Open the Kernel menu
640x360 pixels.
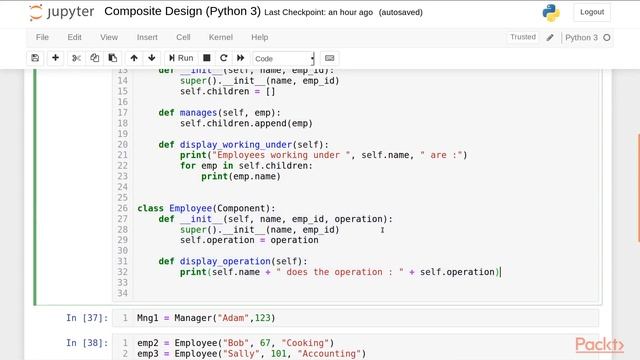221,37
